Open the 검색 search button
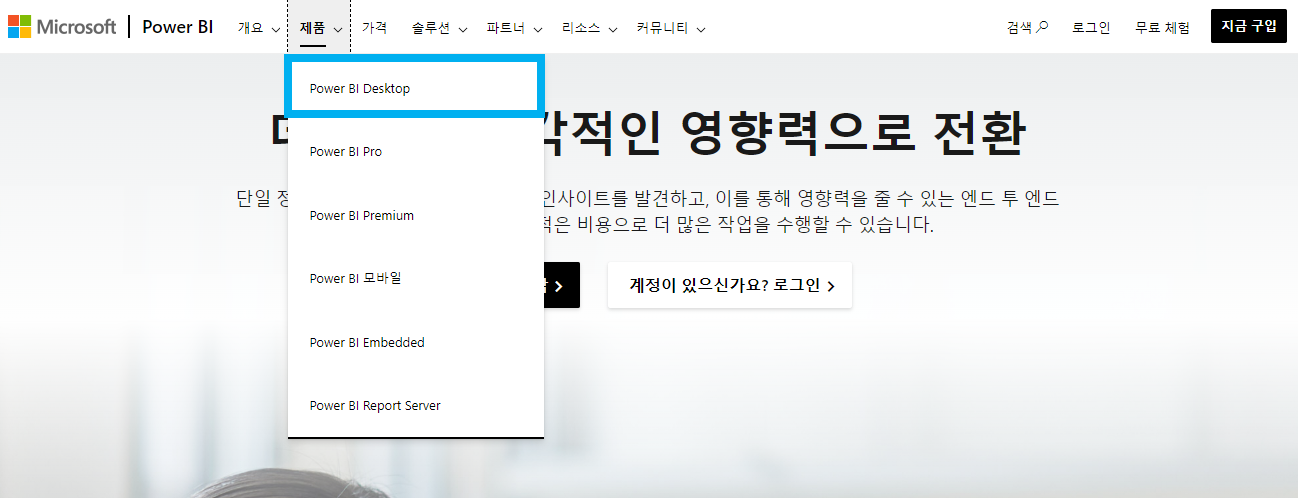 pyautogui.click(x=1027, y=27)
